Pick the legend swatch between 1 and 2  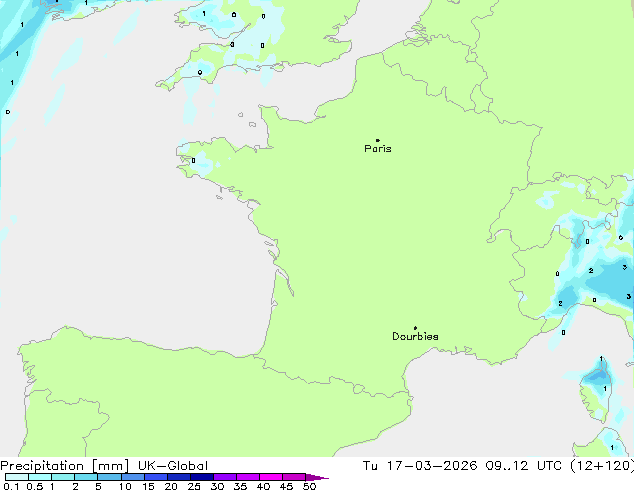(63, 477)
